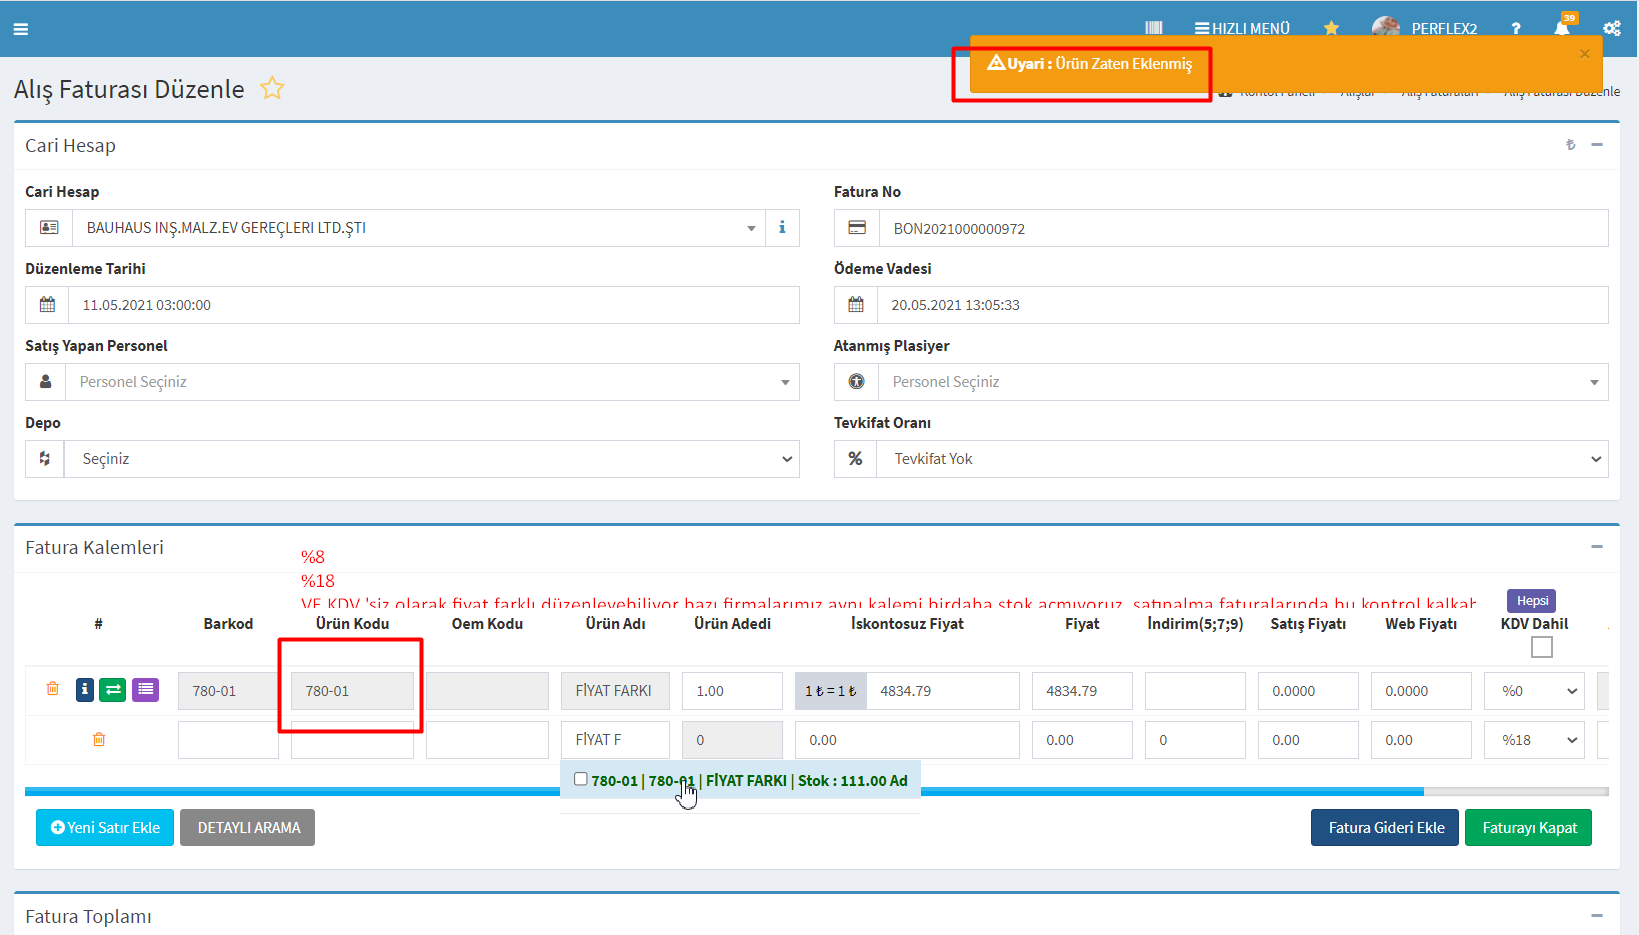The width and height of the screenshot is (1639, 935).
Task: Open the Satış Yapan Personel selector
Action: 431,382
